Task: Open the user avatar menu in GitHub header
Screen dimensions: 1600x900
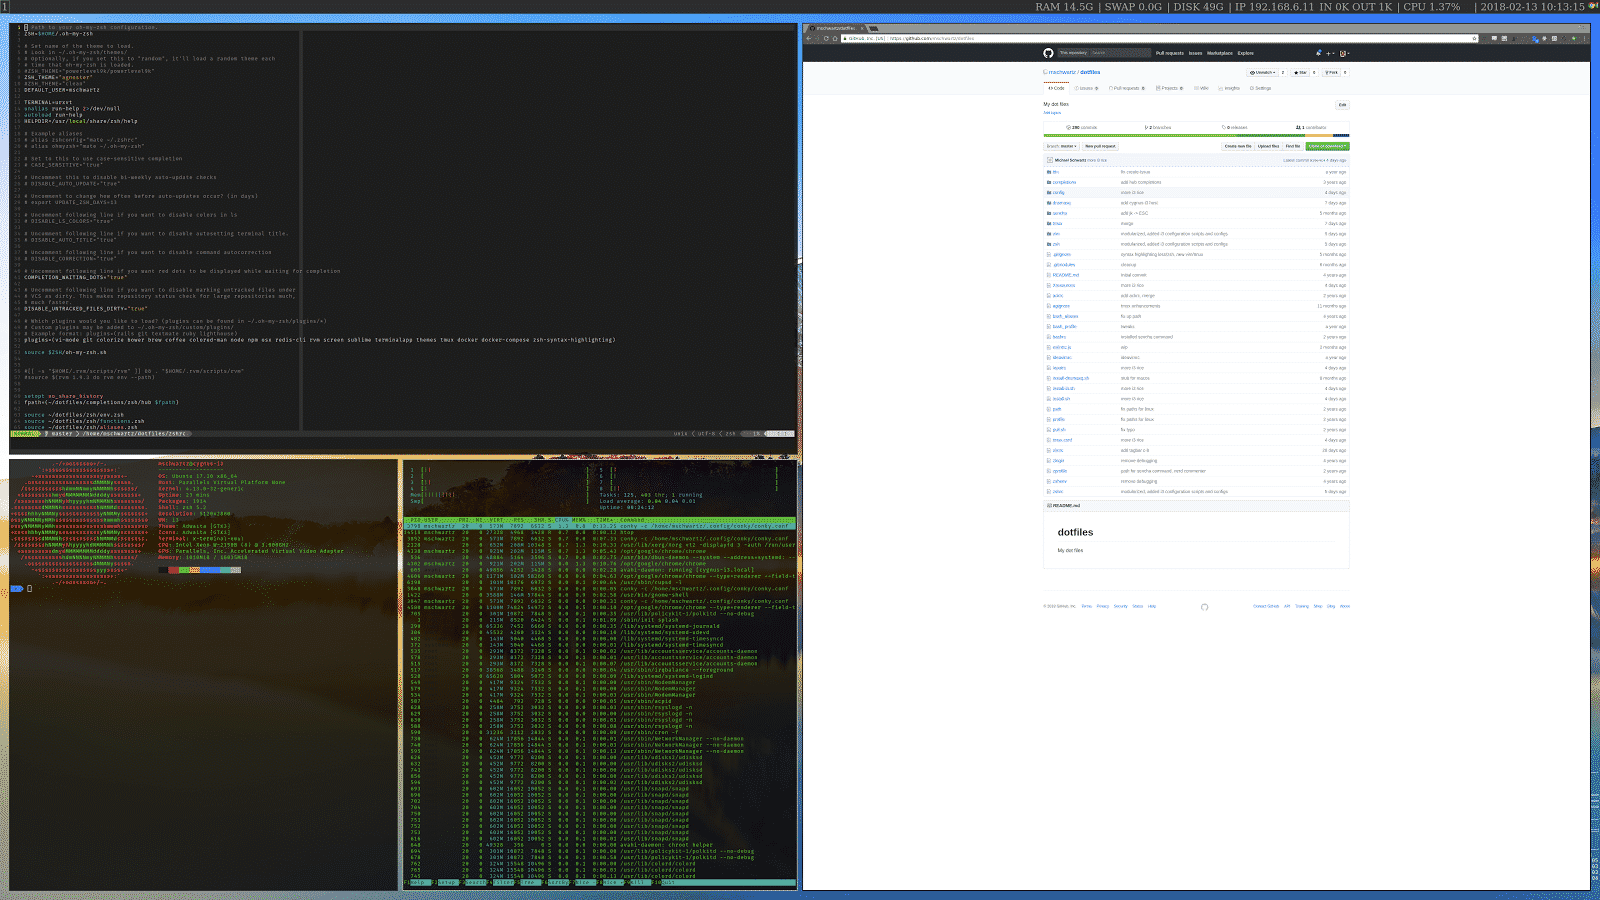Action: coord(1344,53)
